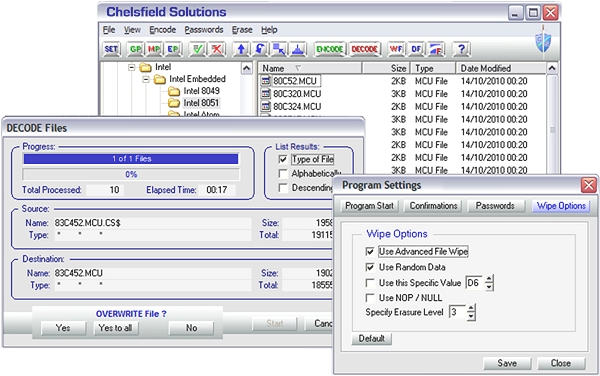Screen dimensions: 600x376
Task: Increase the Specific Value spinner
Action: point(489,279)
